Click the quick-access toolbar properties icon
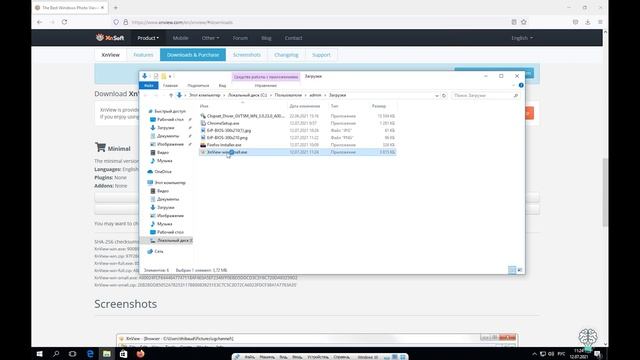Screen dimensions: 640x360 click(156, 76)
